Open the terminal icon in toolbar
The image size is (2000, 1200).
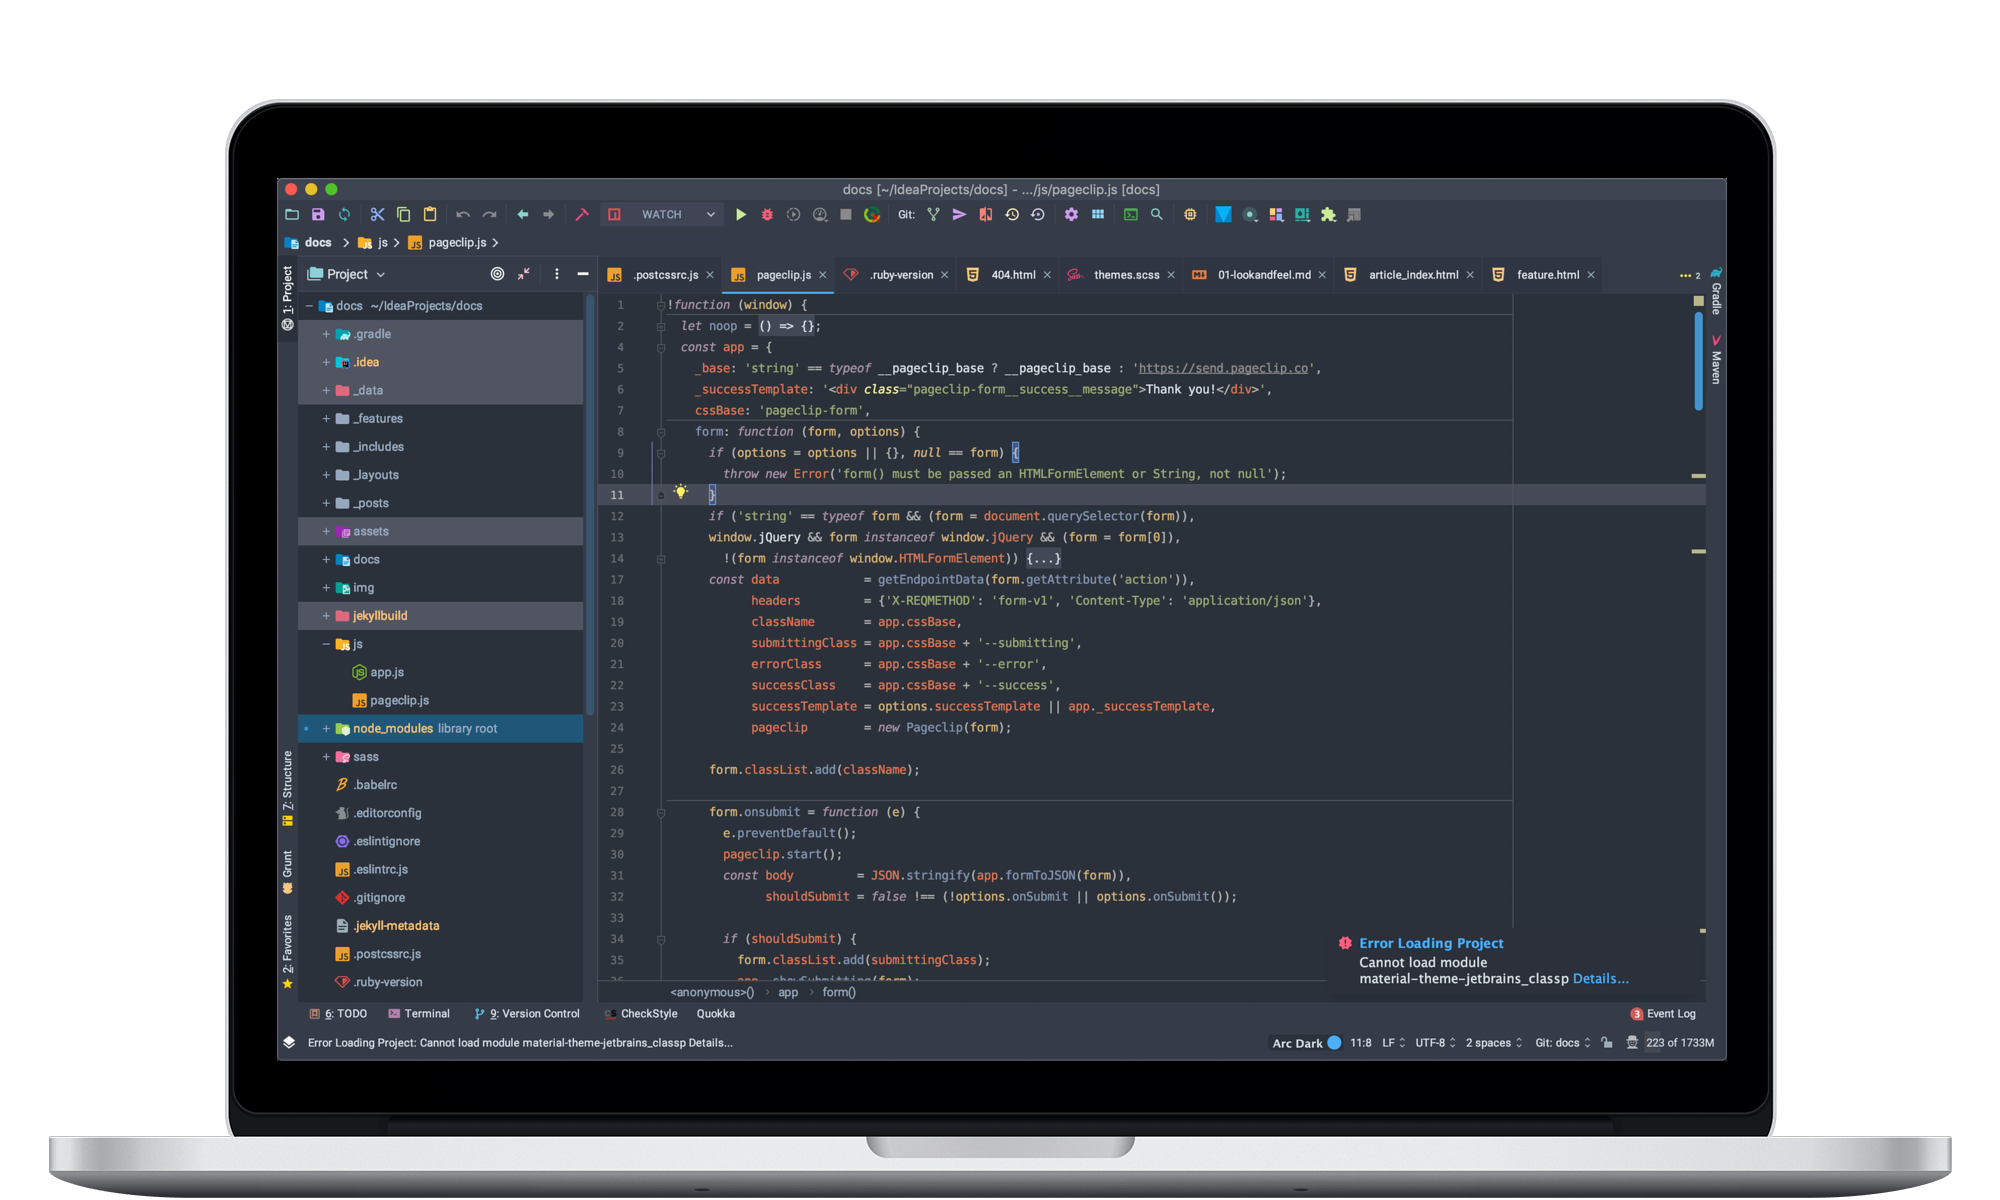click(1131, 214)
